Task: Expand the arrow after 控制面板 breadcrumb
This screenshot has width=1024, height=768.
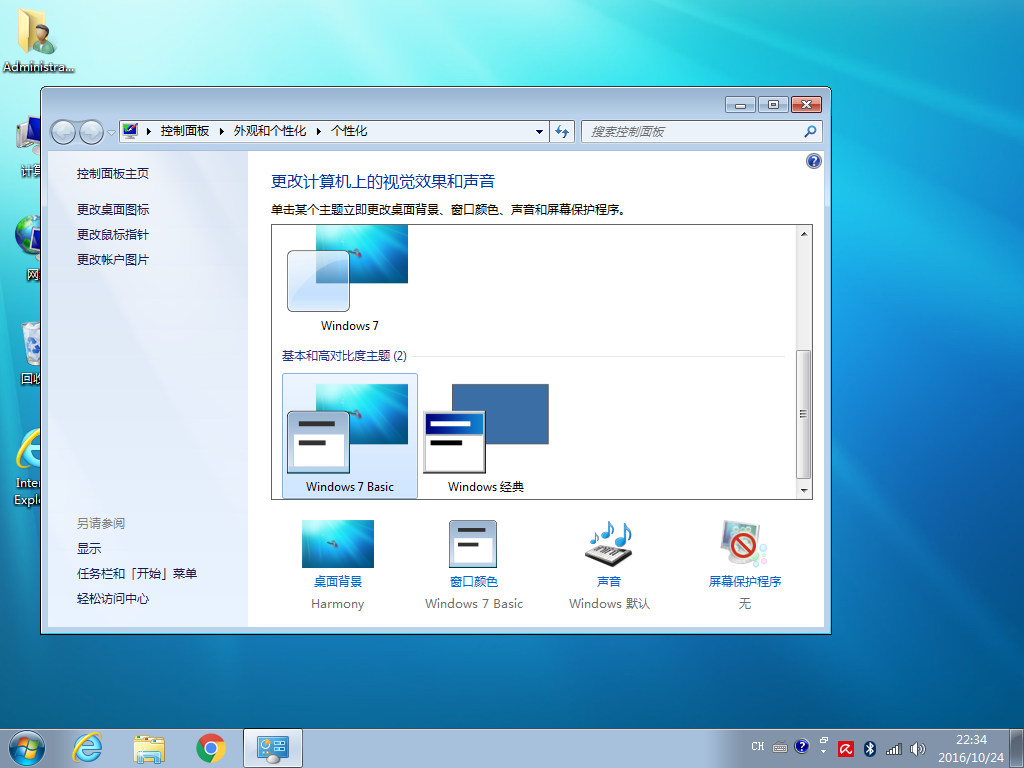Action: pyautogui.click(x=221, y=131)
